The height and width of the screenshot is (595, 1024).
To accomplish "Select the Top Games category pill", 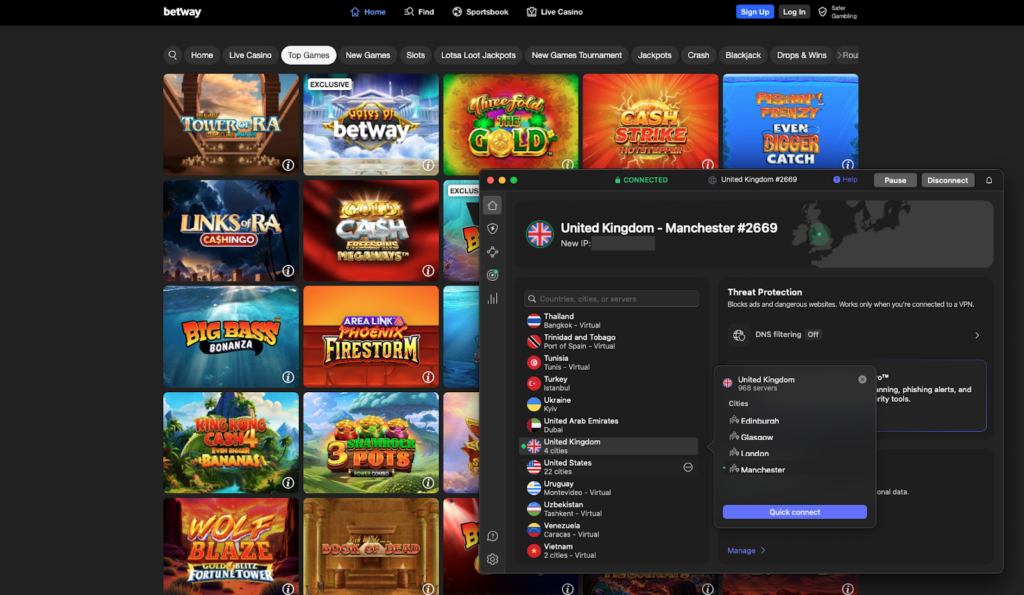I will pos(308,55).
